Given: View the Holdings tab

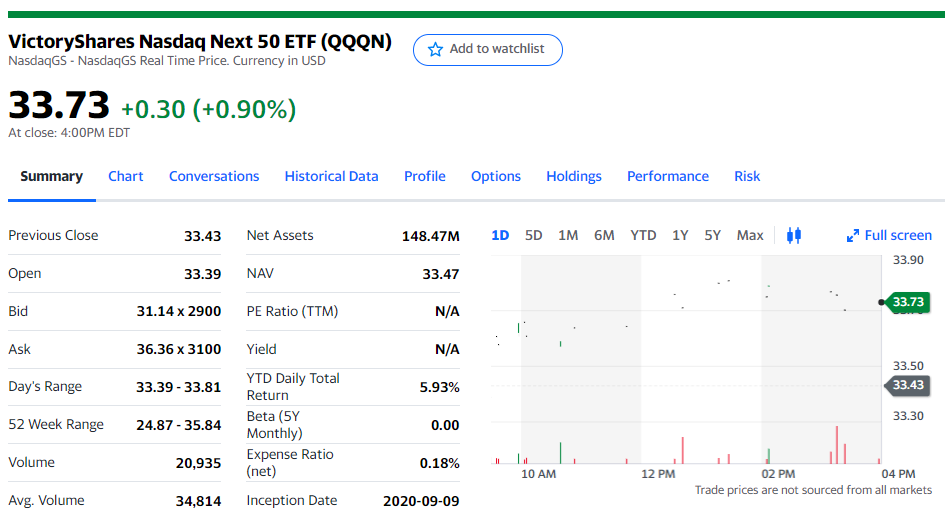Looking at the screenshot, I should [x=574, y=176].
